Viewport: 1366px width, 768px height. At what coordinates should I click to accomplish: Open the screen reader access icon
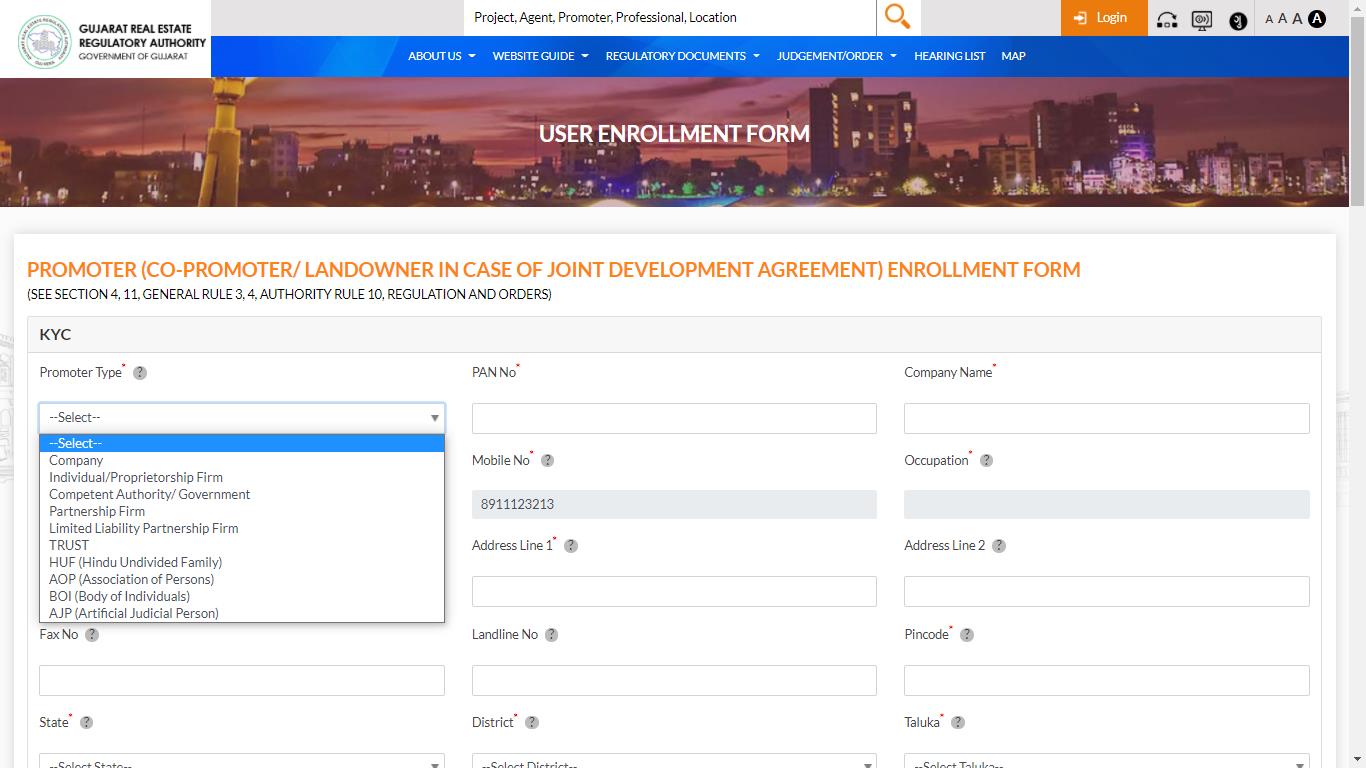(1202, 19)
